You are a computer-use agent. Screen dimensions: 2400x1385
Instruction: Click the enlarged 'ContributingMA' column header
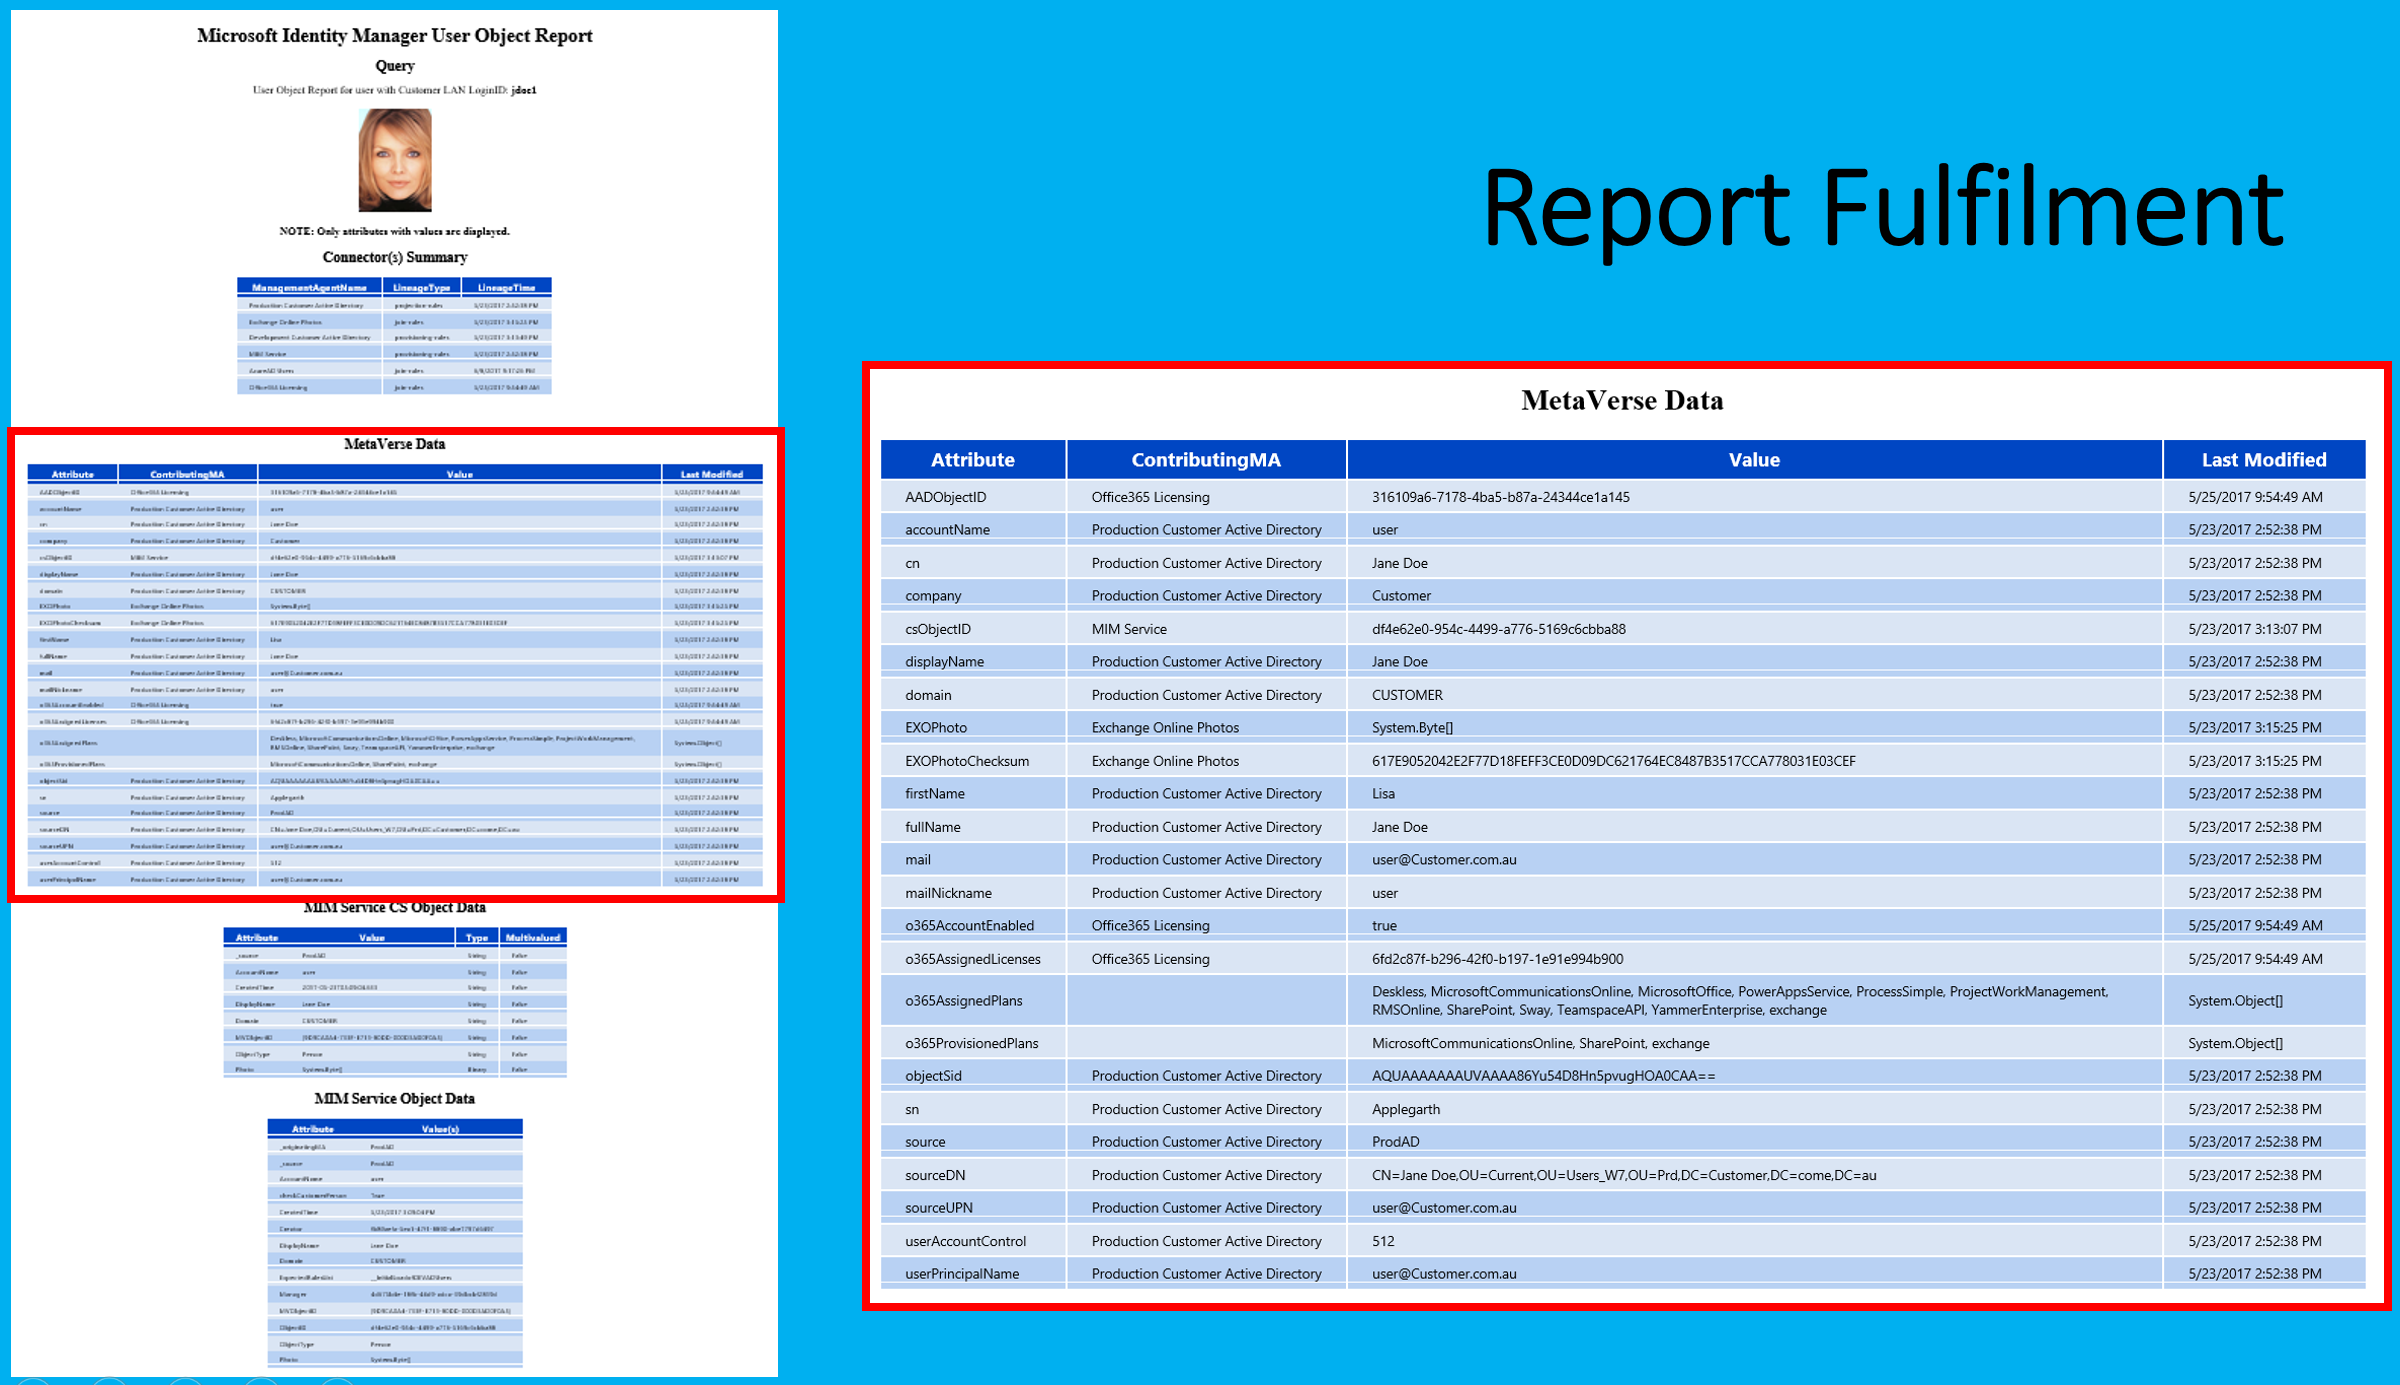[x=1205, y=460]
